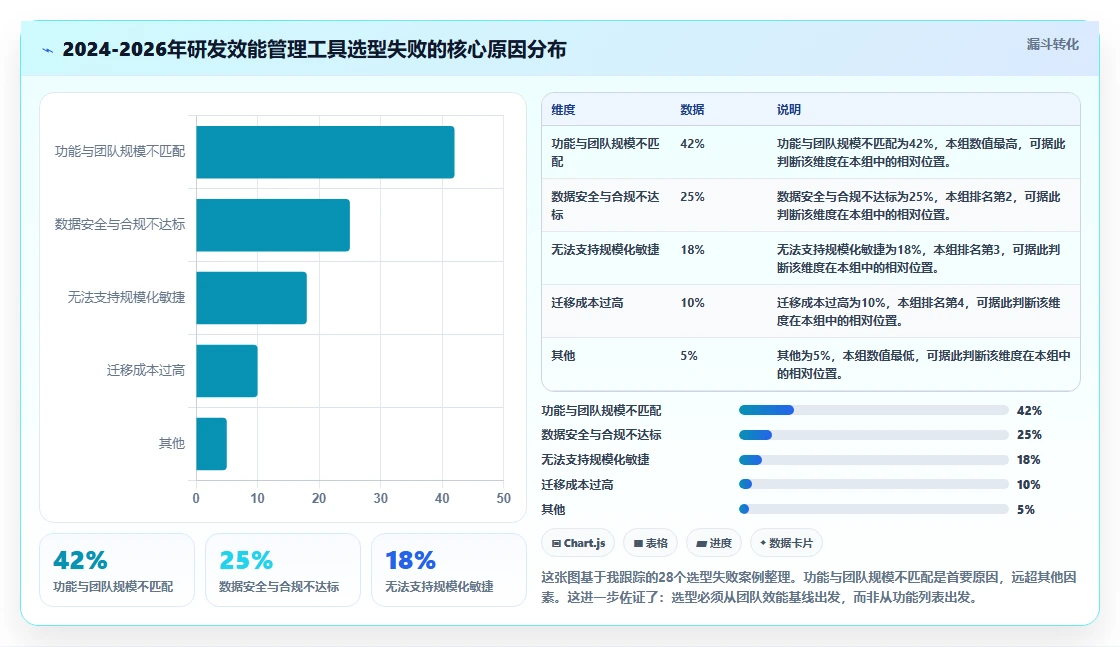
Task: Click the 5% progress bar for 其他
Action: (x=874, y=509)
